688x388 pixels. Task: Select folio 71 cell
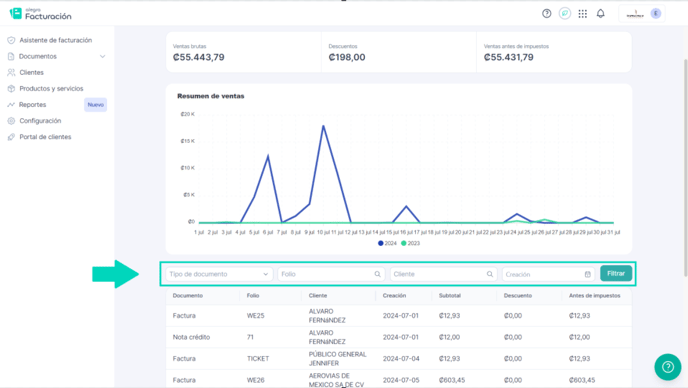click(x=250, y=337)
